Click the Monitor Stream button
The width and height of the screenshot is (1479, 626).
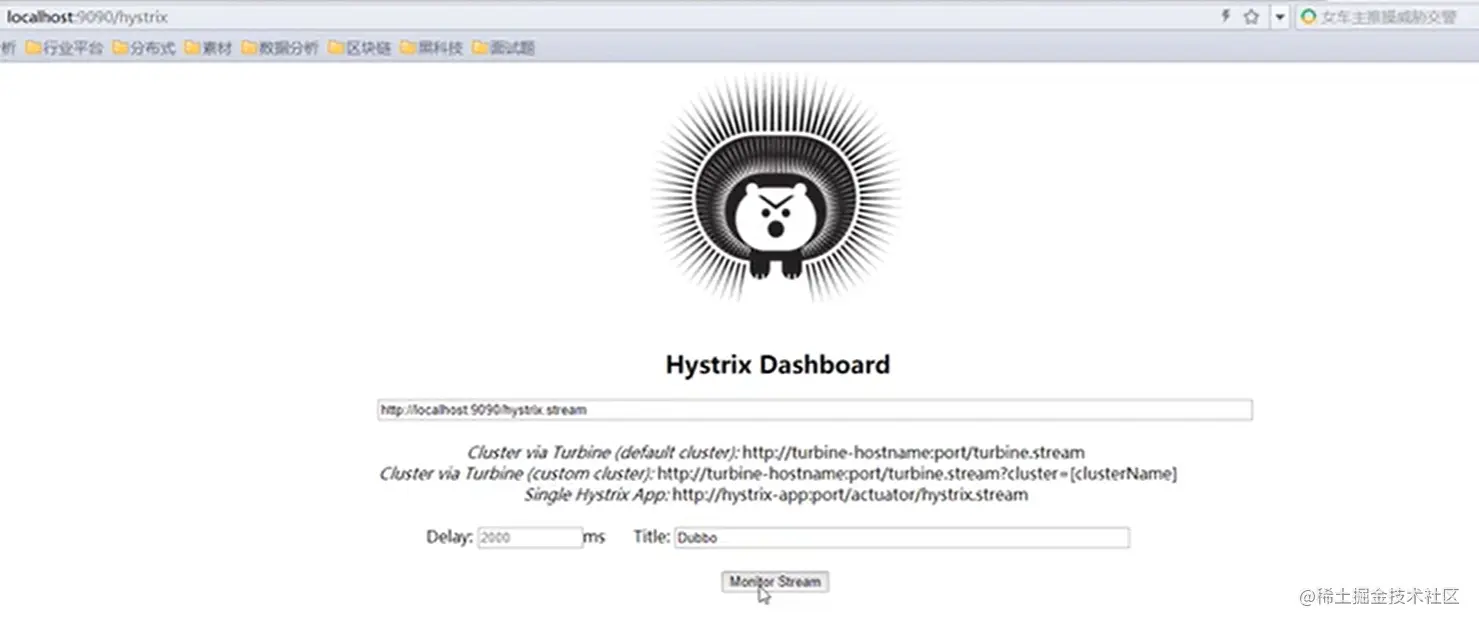[x=775, y=581]
